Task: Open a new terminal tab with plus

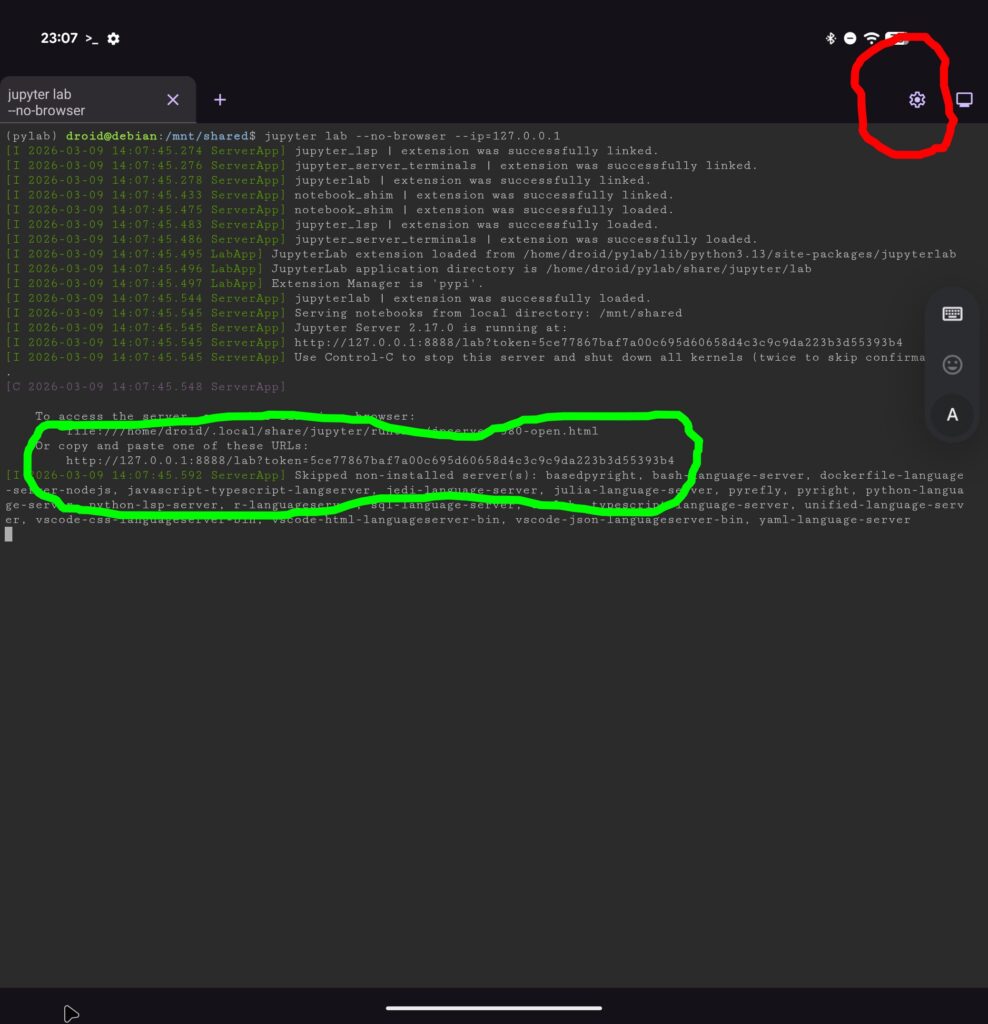Action: pos(220,100)
